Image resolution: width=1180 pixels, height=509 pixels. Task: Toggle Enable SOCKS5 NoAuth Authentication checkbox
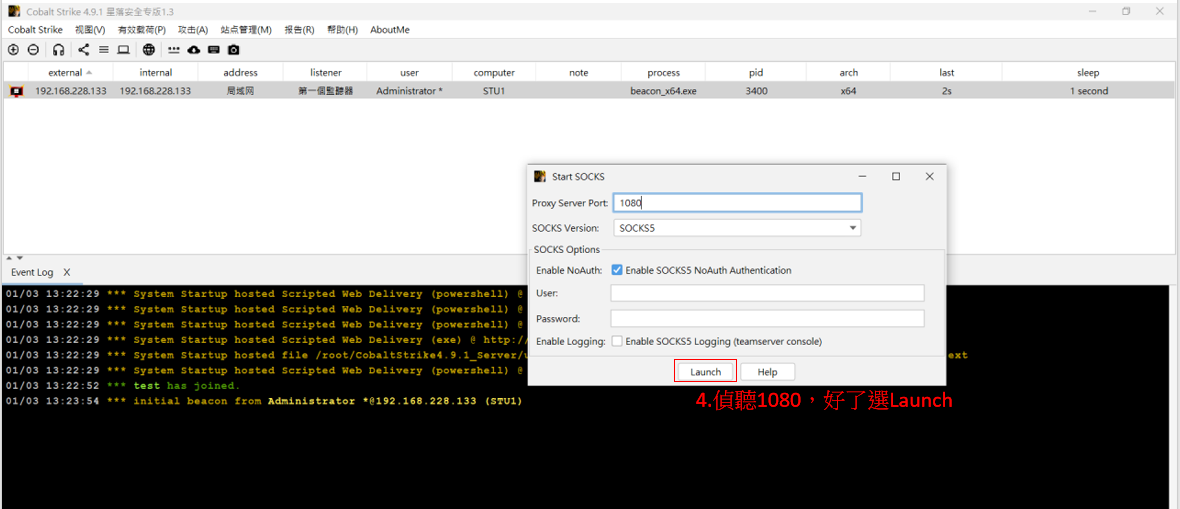(617, 270)
